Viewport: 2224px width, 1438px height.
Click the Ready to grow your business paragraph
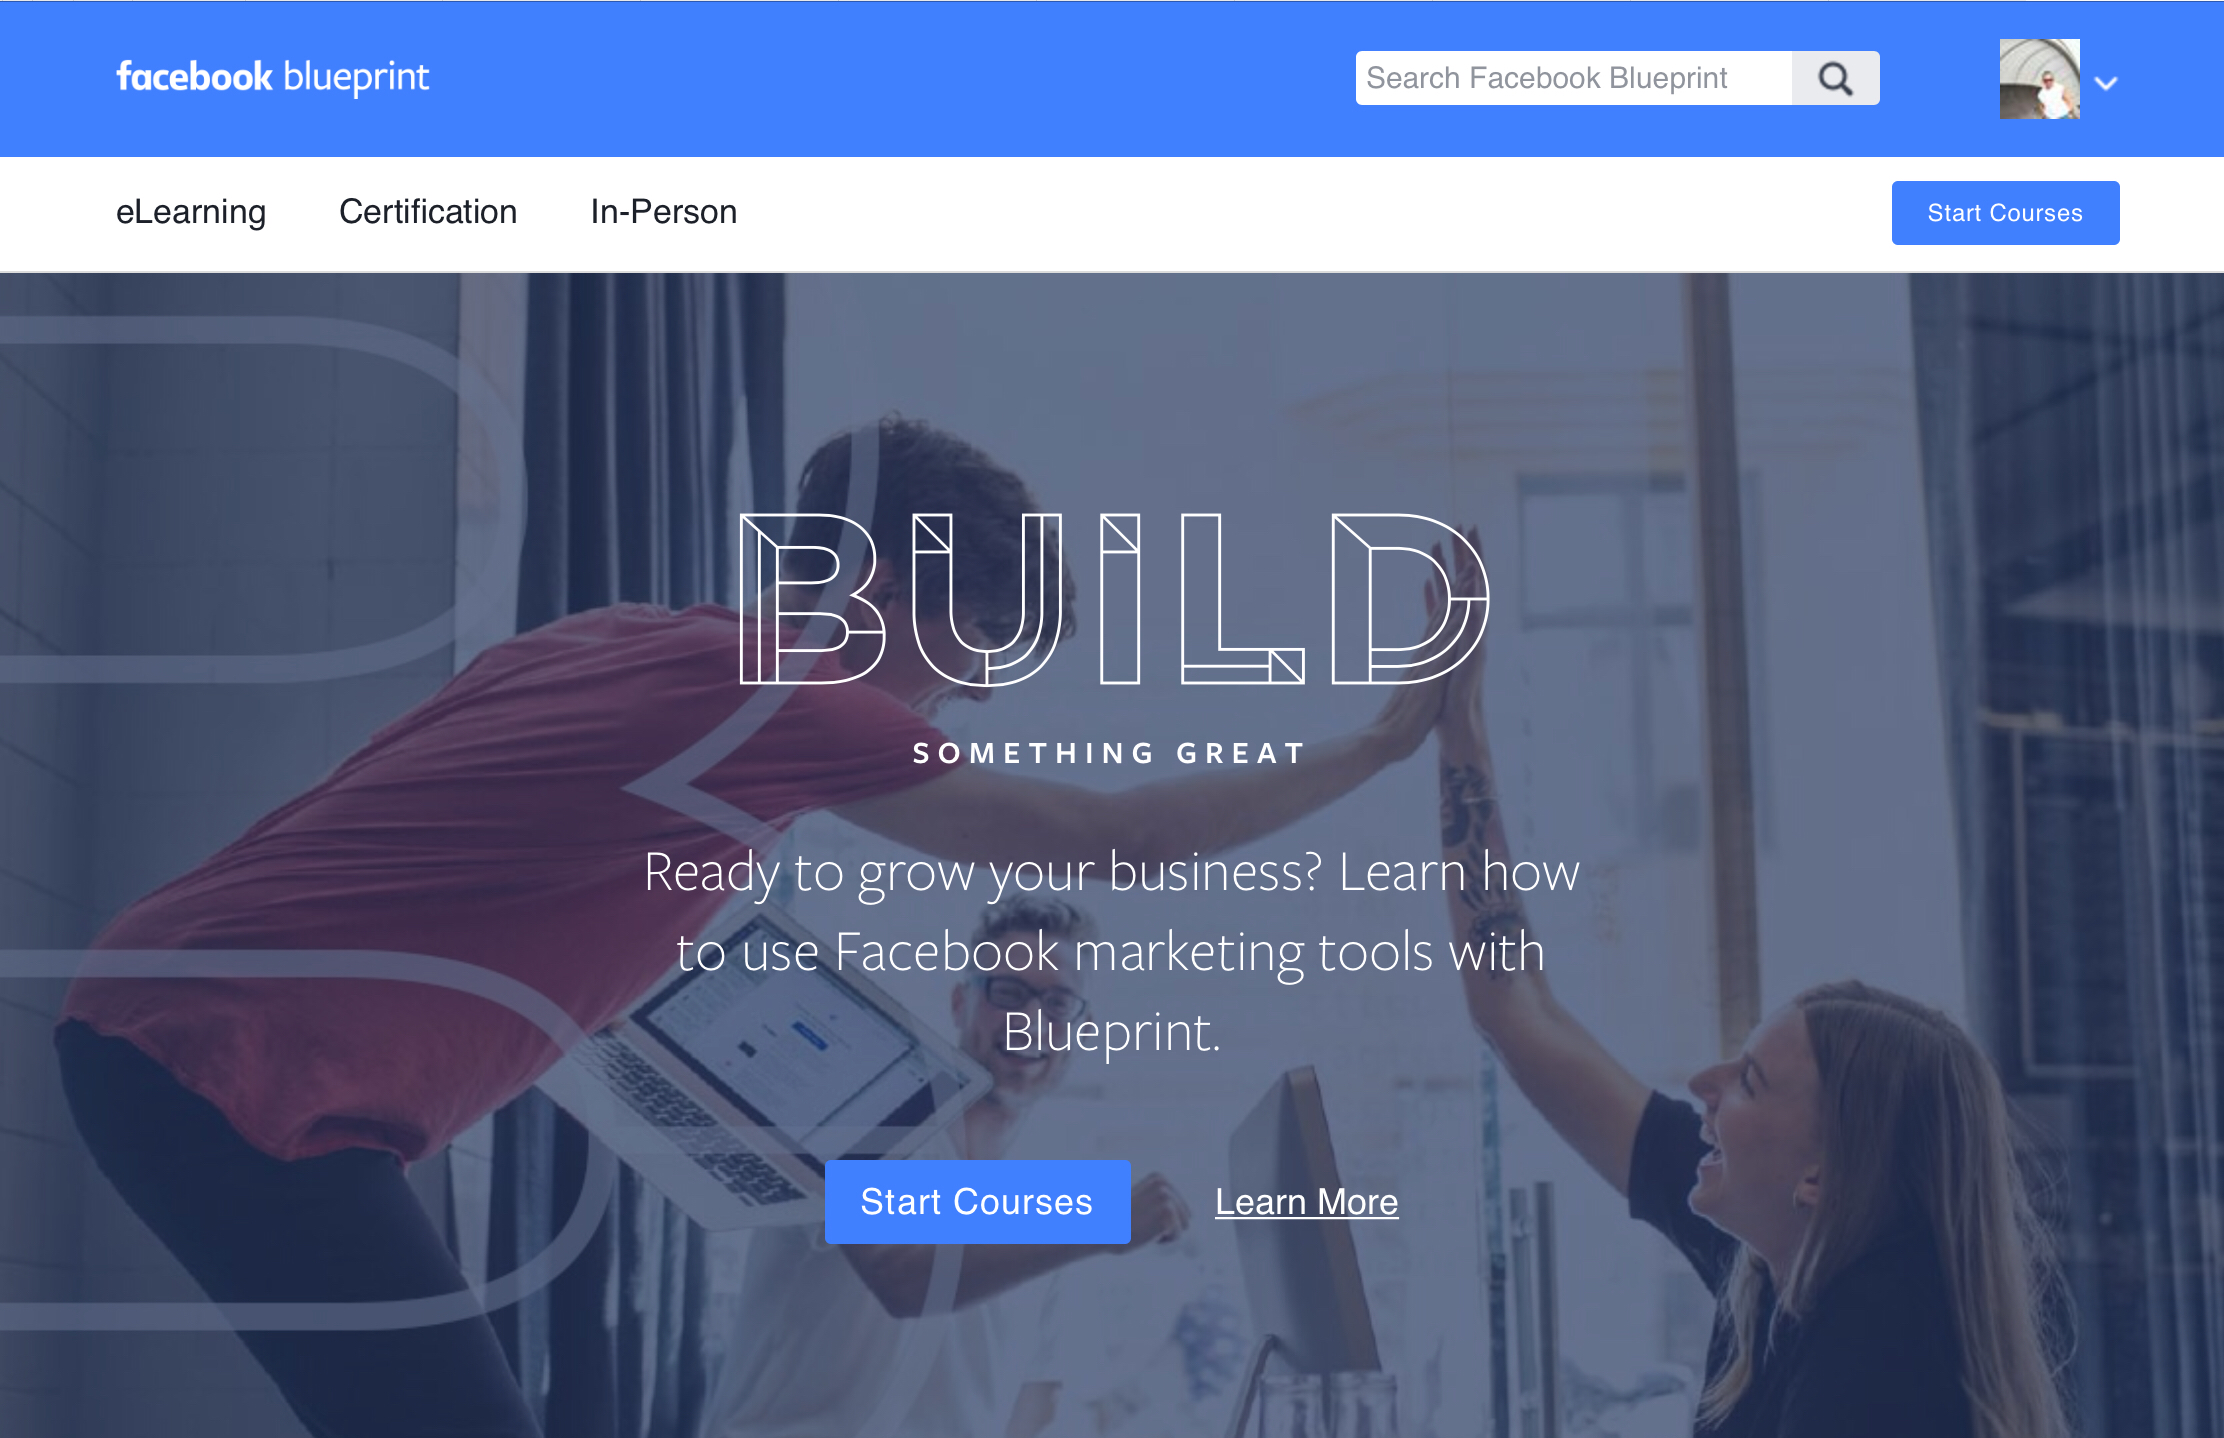[1112, 951]
